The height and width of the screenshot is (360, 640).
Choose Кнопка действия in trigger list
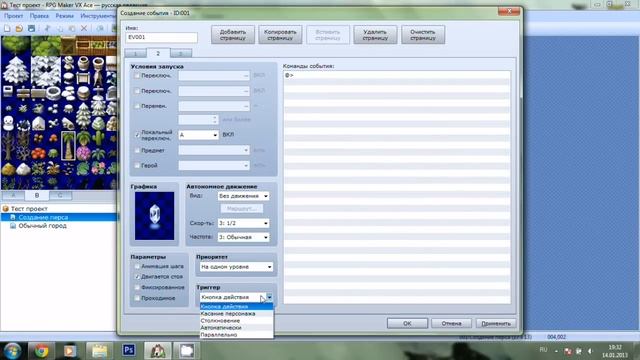point(236,307)
